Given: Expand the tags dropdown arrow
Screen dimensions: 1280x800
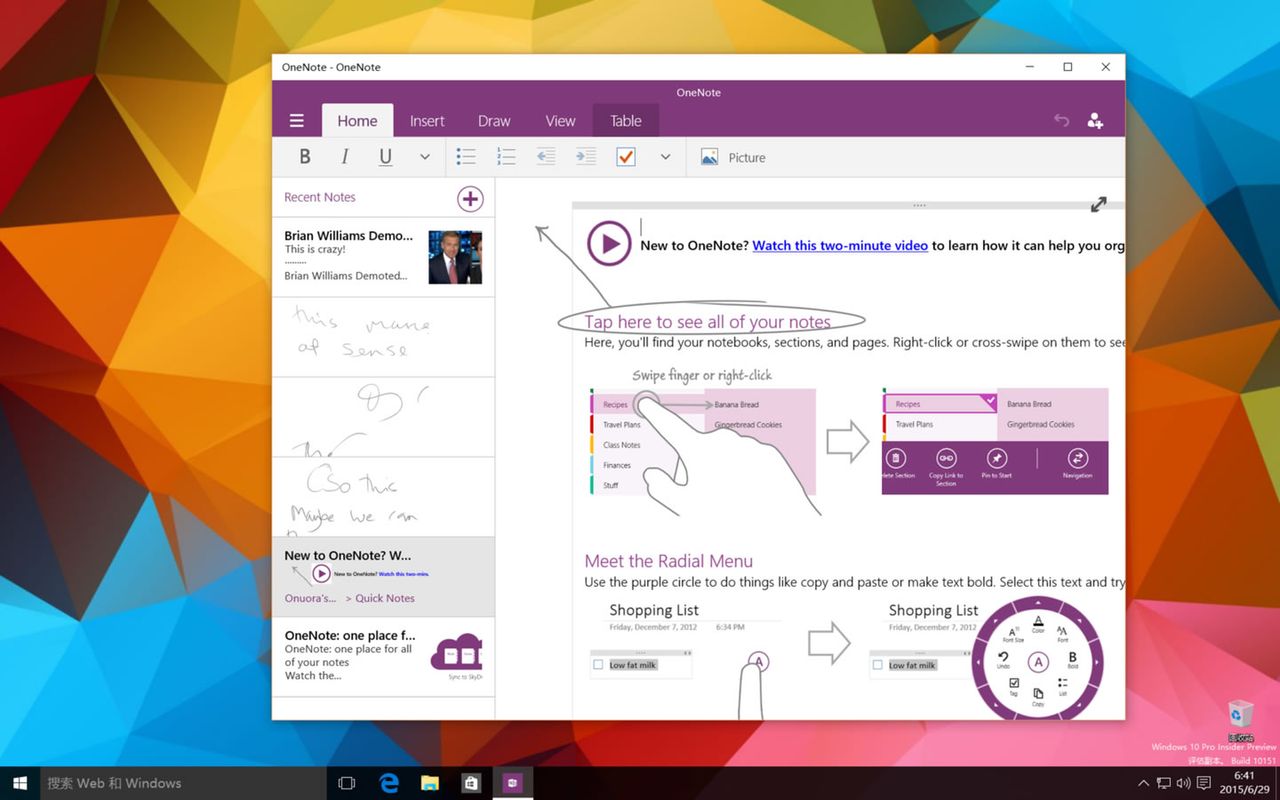Looking at the screenshot, I should tap(665, 157).
